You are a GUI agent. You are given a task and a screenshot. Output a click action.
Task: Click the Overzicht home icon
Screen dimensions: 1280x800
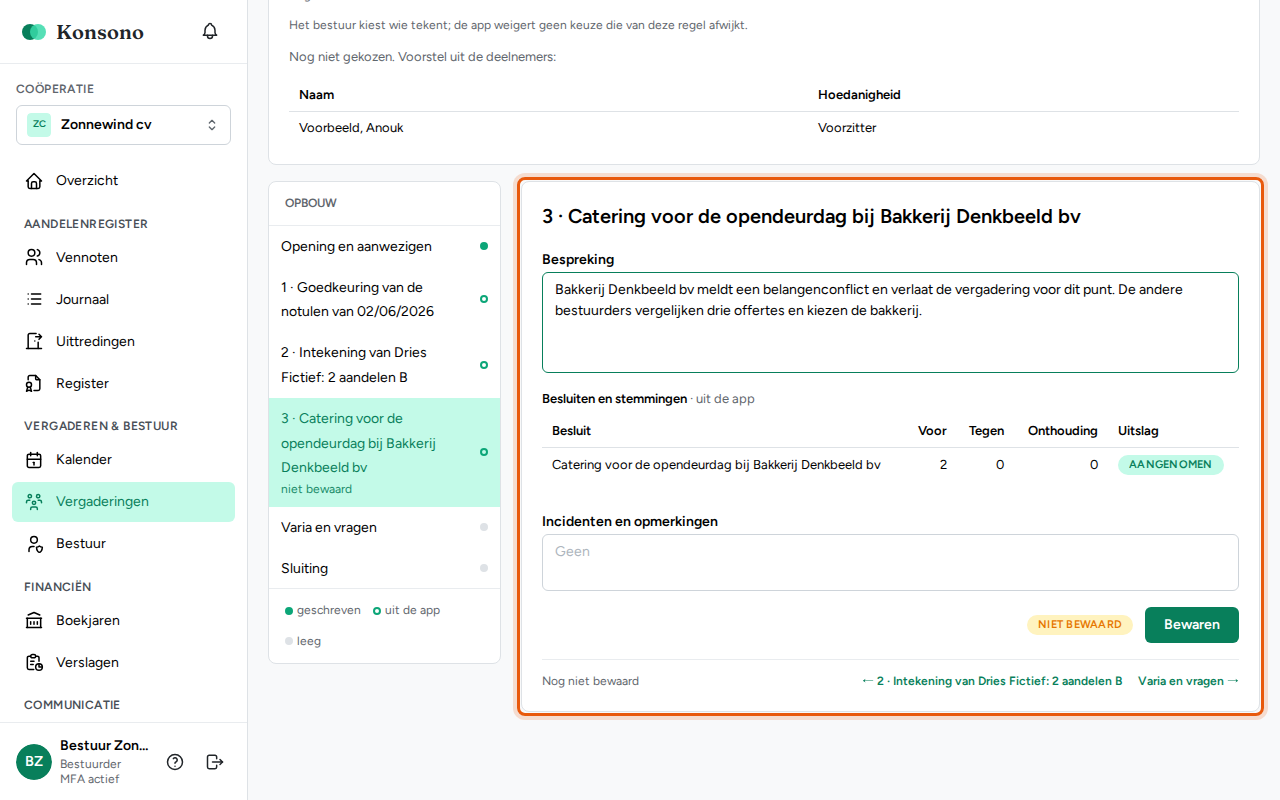pos(34,181)
